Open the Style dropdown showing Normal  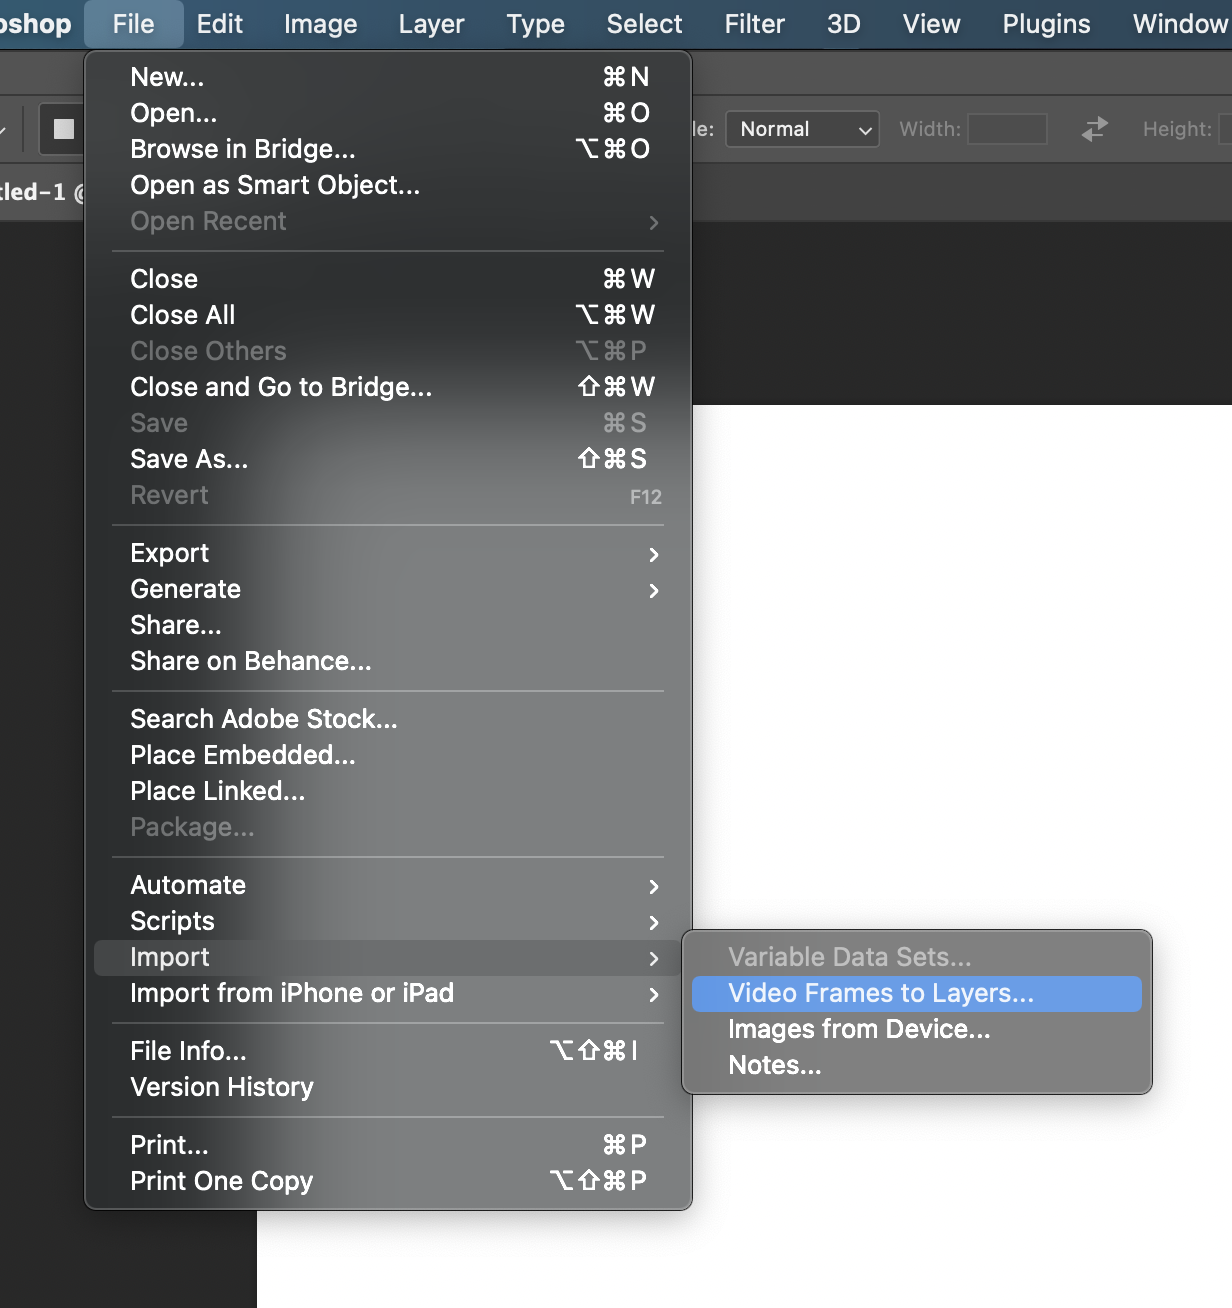pos(802,129)
